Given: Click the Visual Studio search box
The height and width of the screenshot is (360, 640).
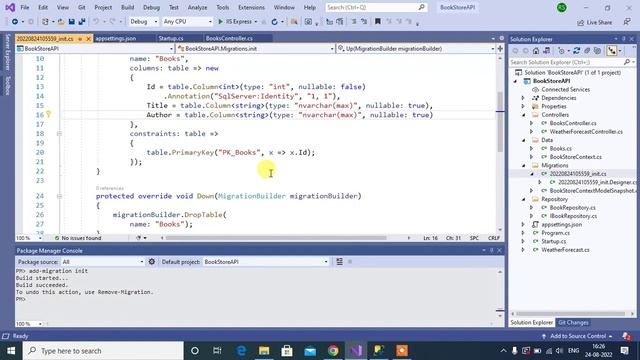Looking at the screenshot, I should (x=376, y=7).
